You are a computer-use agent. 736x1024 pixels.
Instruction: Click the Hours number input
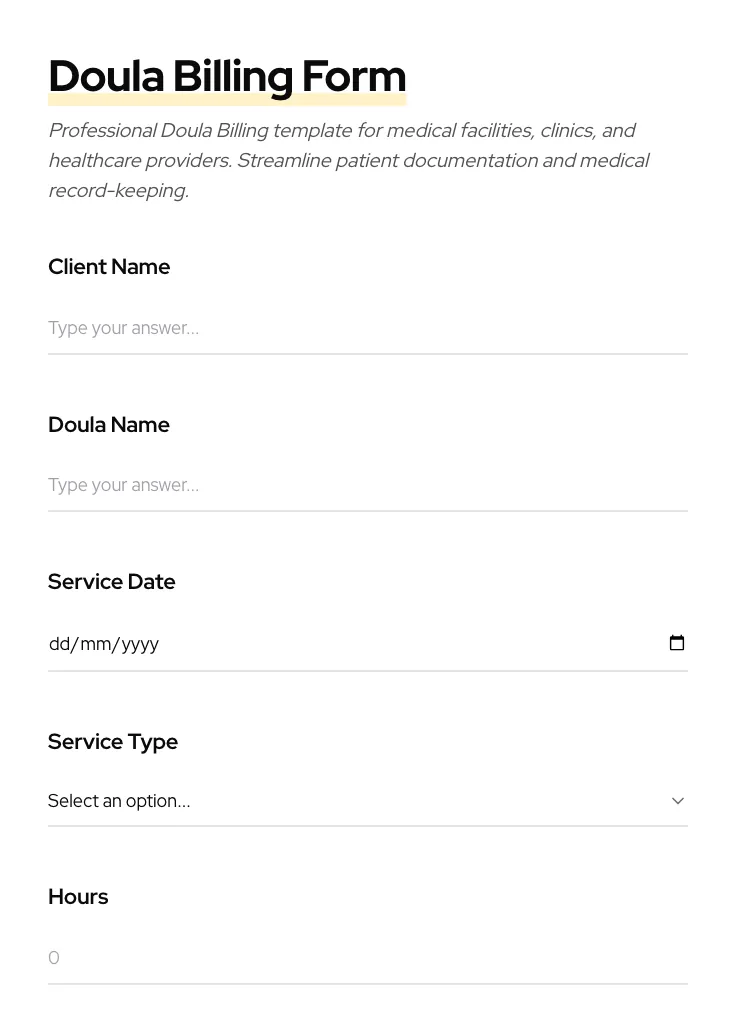300,957
